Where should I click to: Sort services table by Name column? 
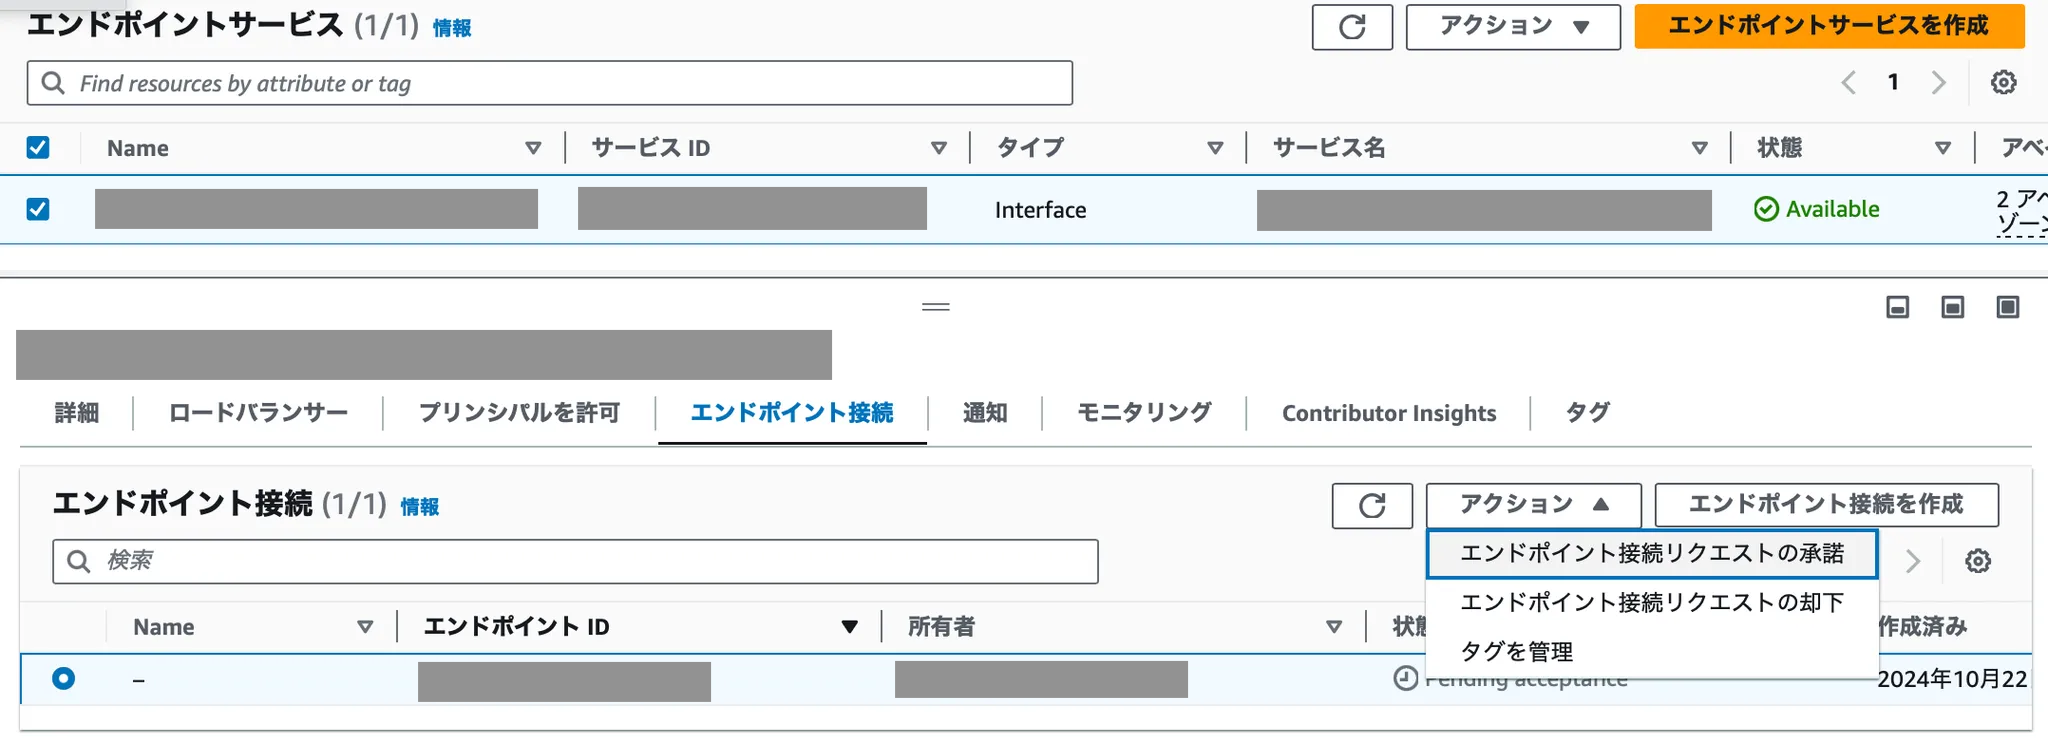[x=533, y=148]
